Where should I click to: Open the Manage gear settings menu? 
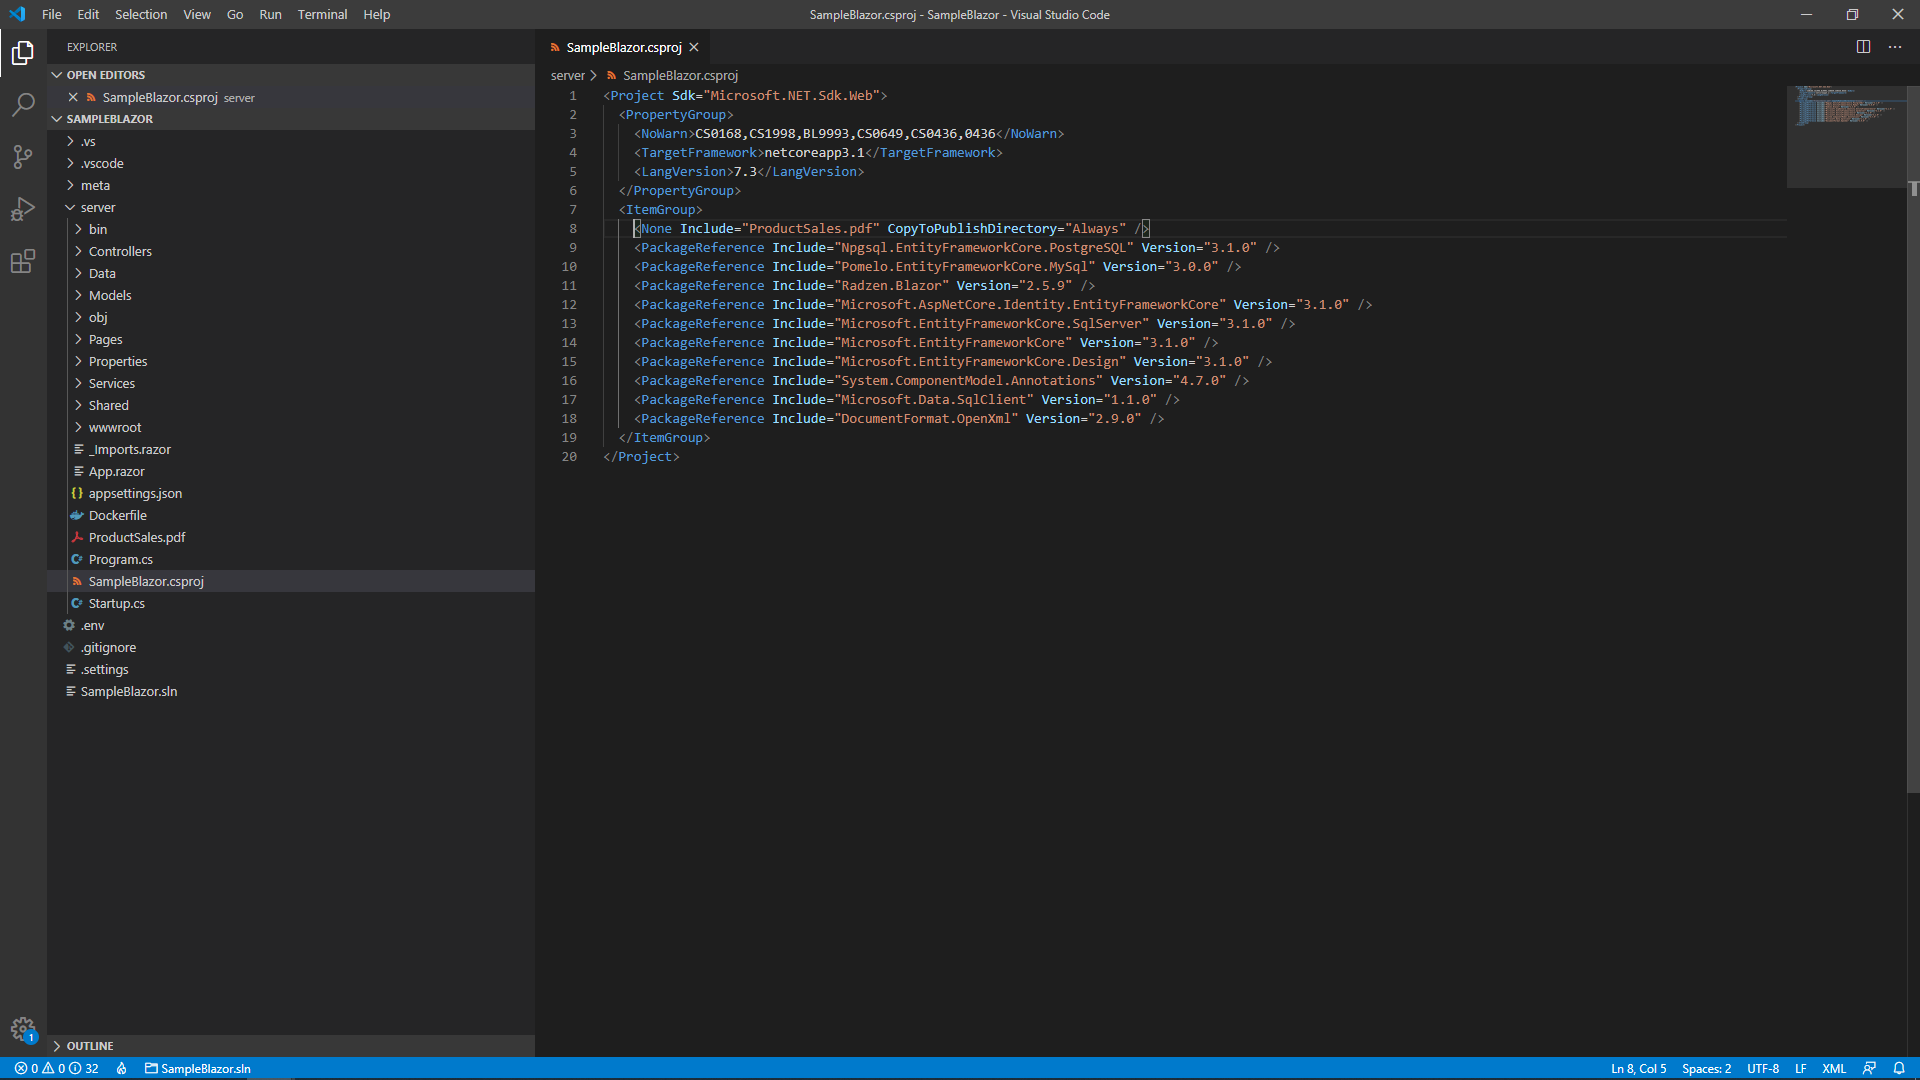pos(23,1029)
